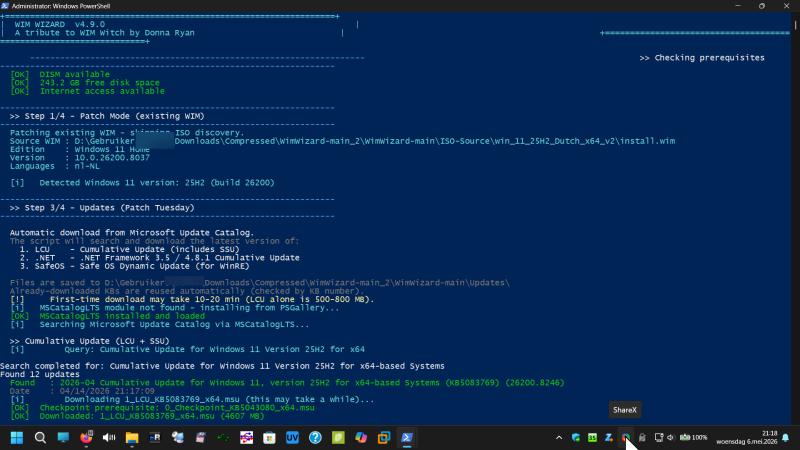The height and width of the screenshot is (450, 800).
Task: Click 'Automatic download from Microsoft Update Catalog' line
Action: [x=132, y=233]
